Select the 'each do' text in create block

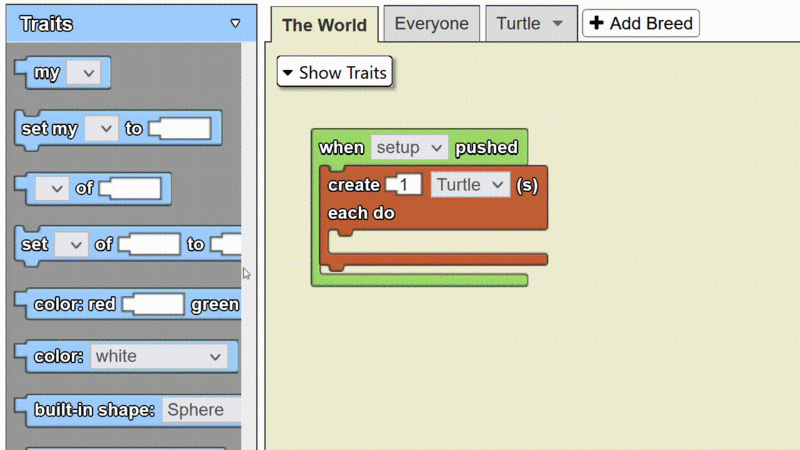coord(361,213)
